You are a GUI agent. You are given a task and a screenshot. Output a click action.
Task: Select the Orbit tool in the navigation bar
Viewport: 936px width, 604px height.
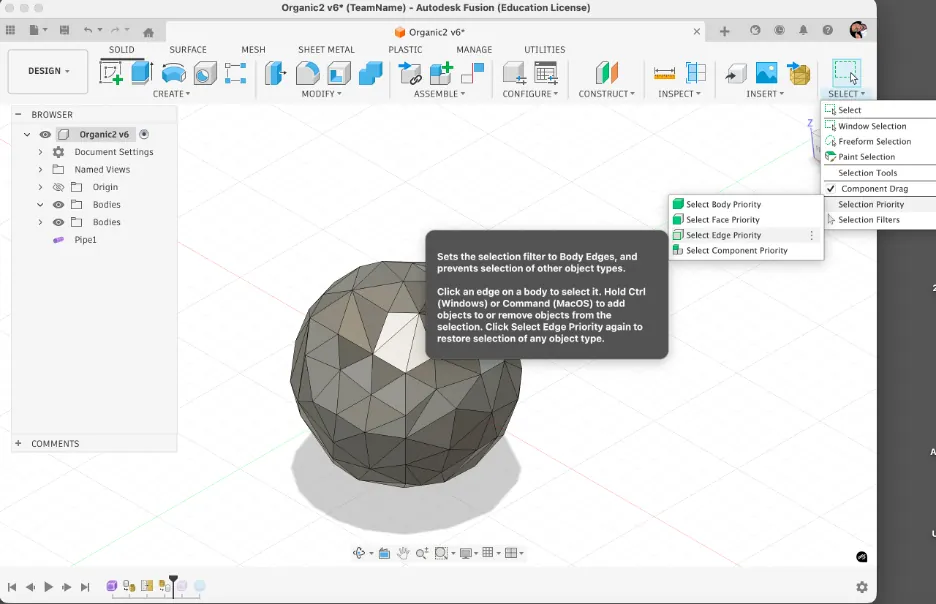click(359, 552)
